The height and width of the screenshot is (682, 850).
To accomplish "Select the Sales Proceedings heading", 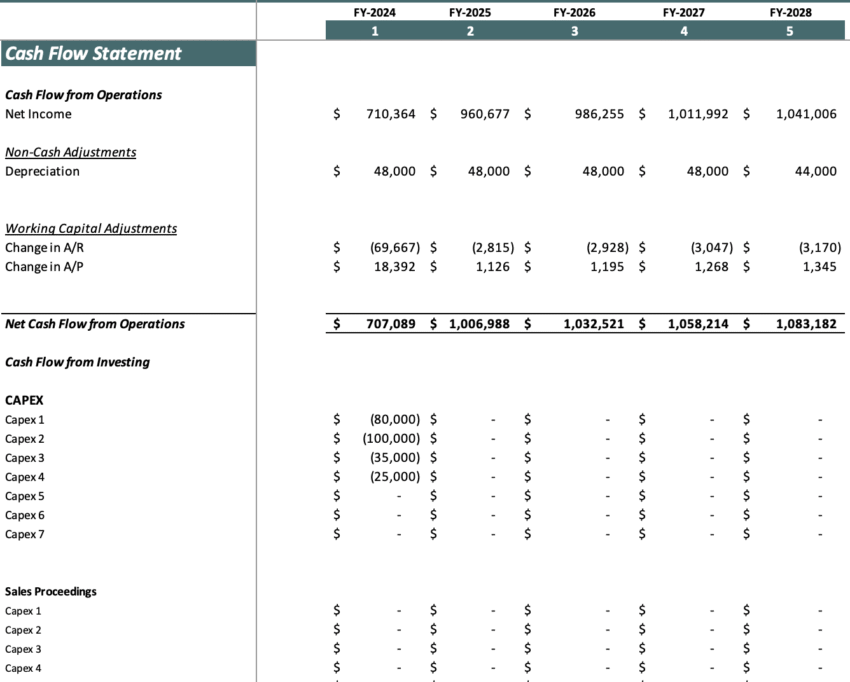I will (x=48, y=591).
